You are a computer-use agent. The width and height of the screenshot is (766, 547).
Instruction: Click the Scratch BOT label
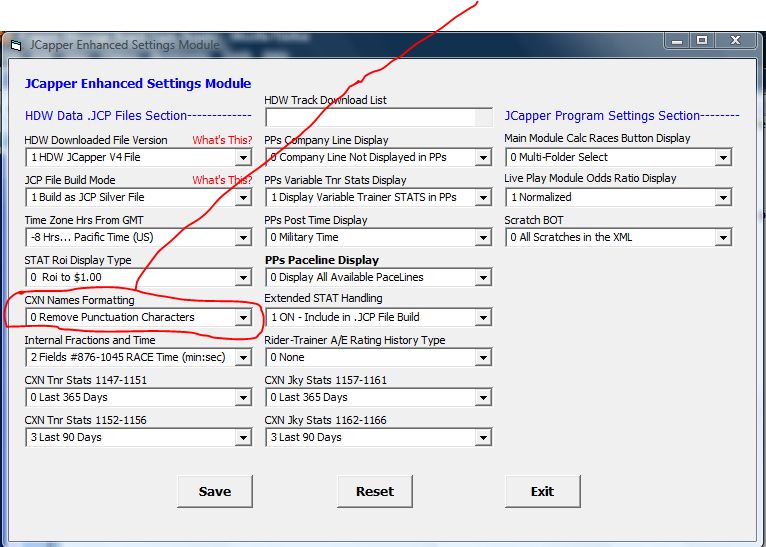534,220
